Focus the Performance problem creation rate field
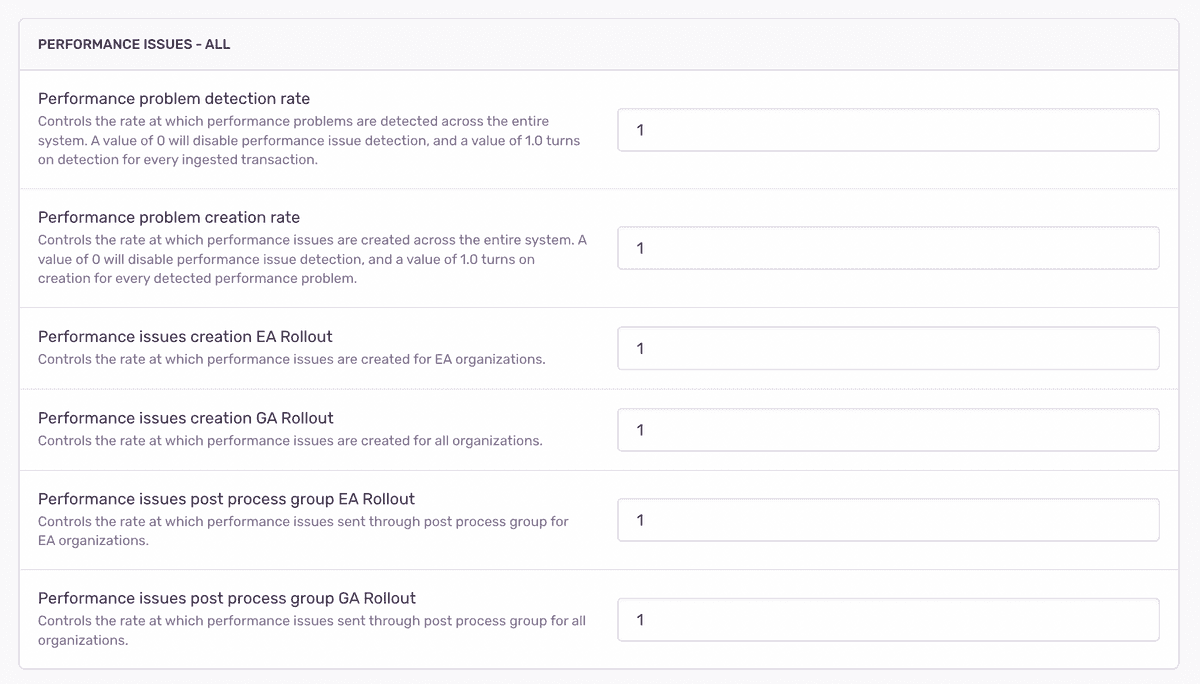The height and width of the screenshot is (684, 1200). [888, 248]
